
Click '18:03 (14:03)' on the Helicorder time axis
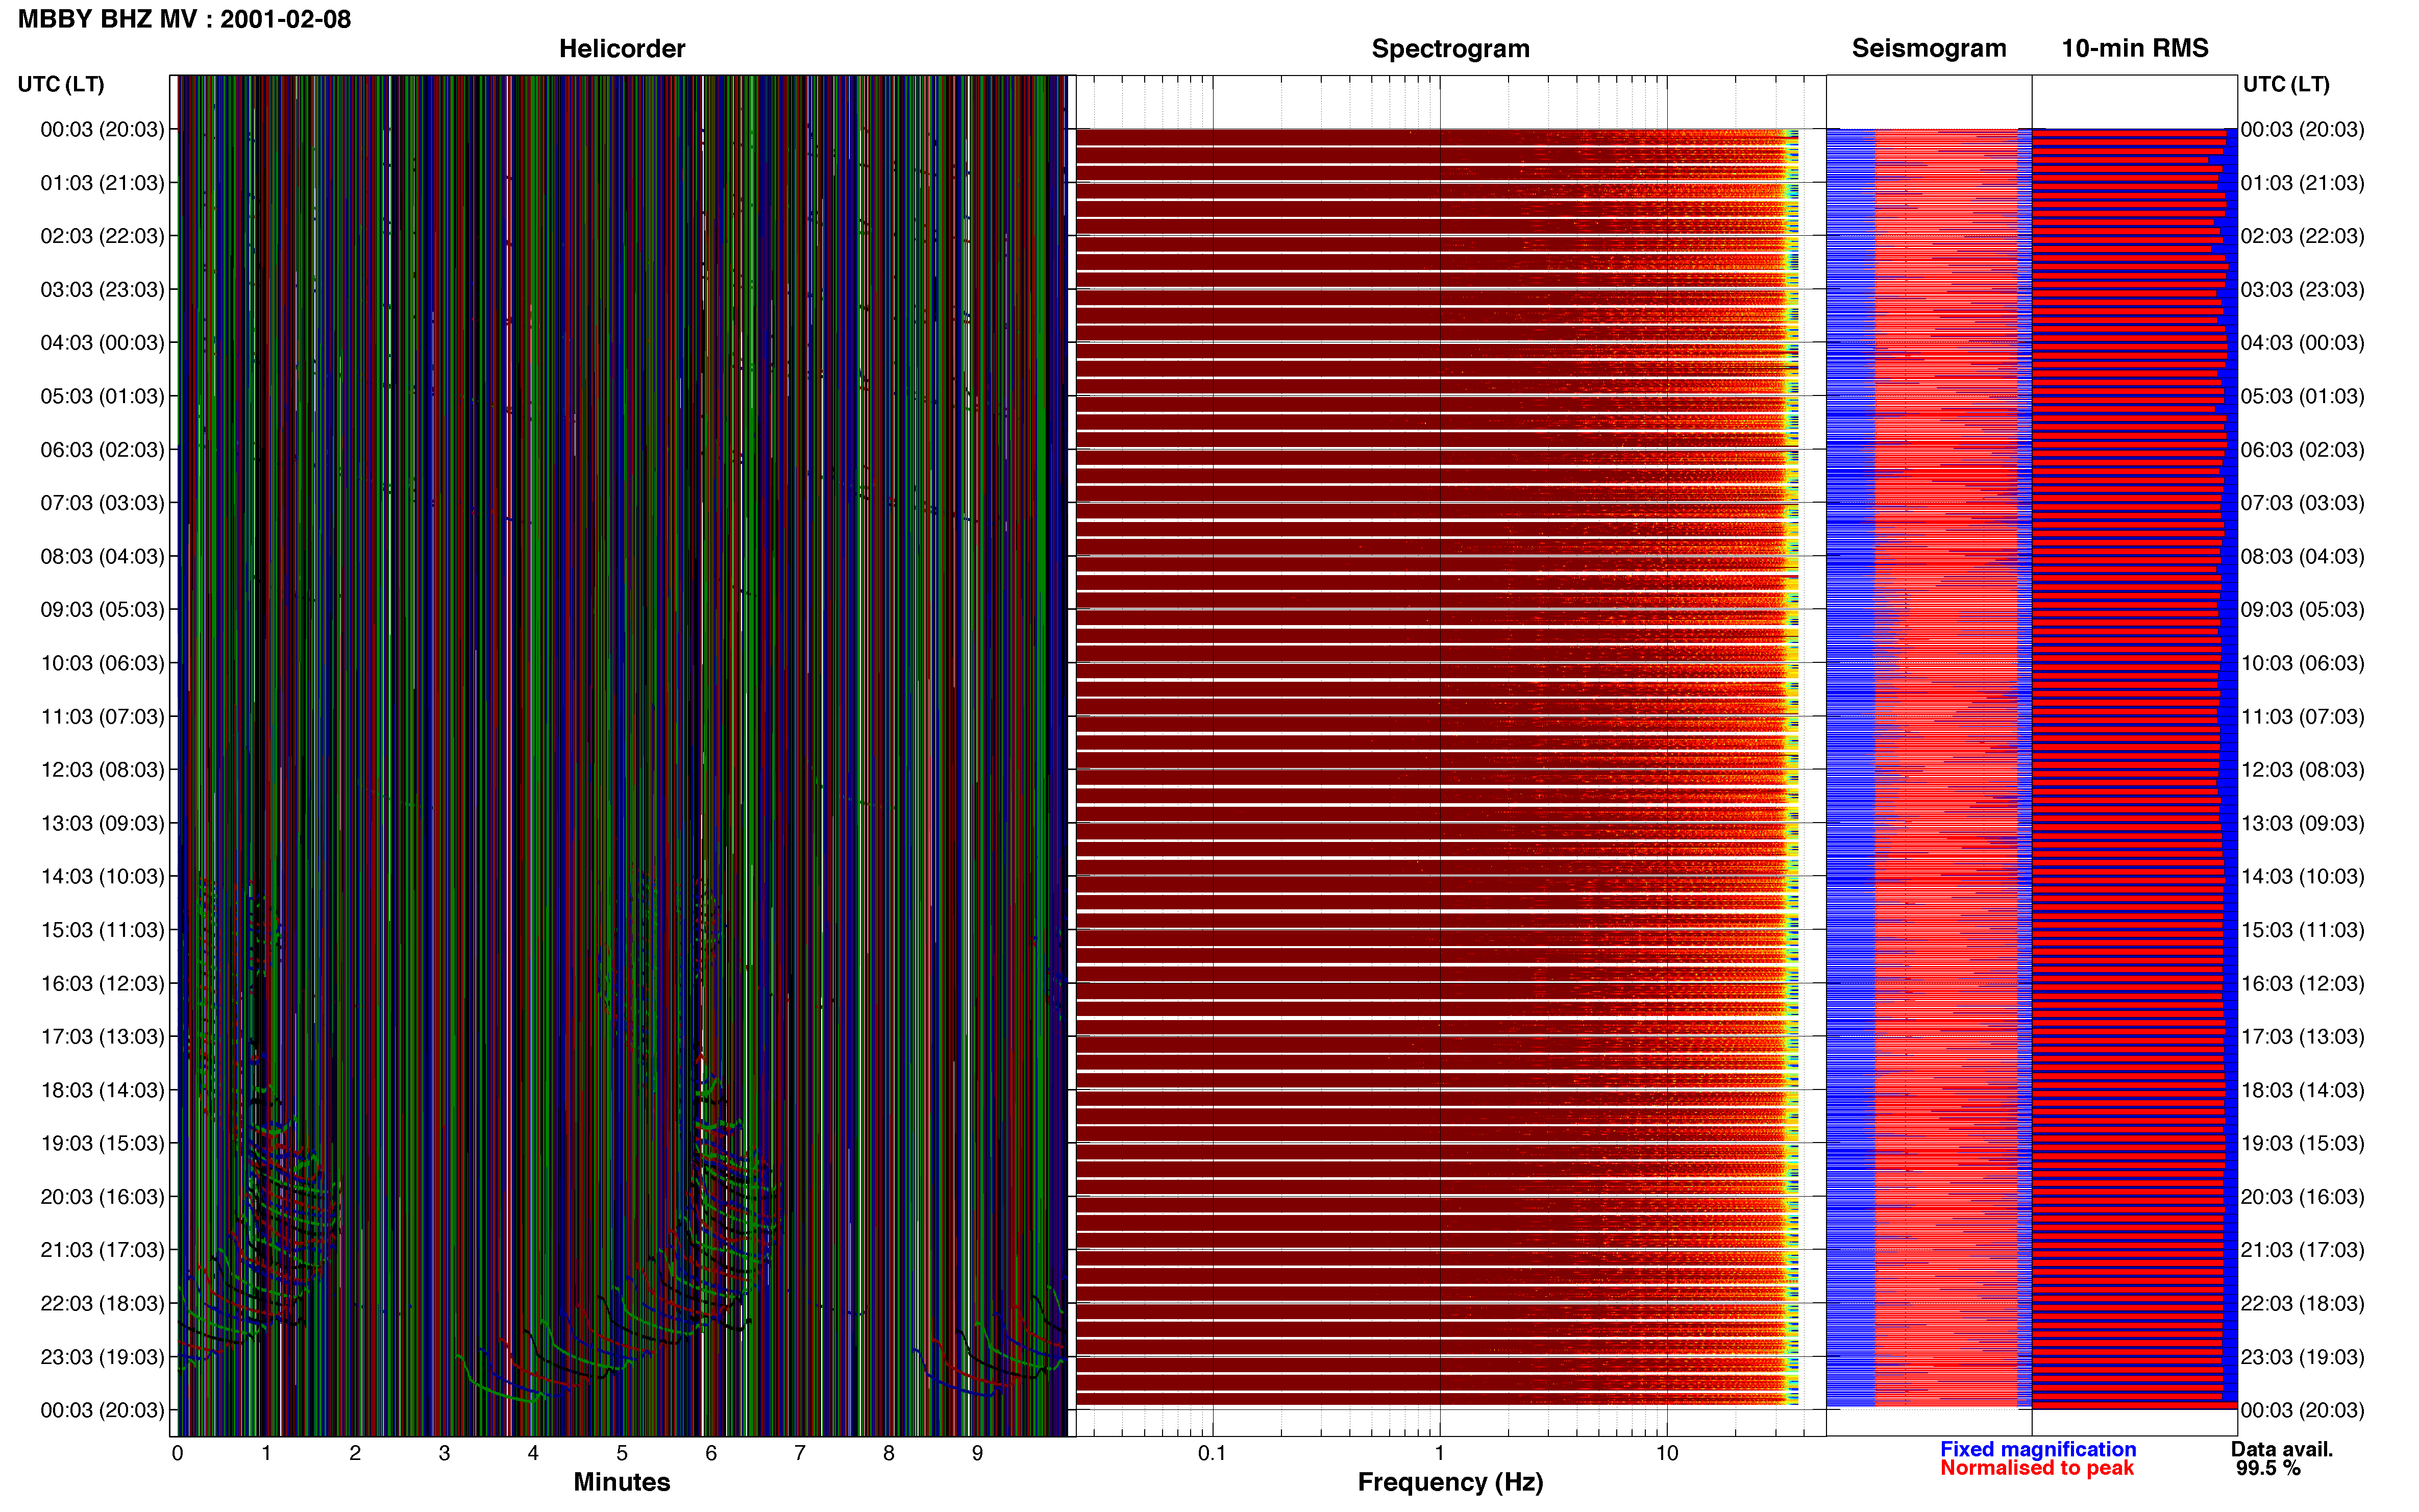(x=102, y=1090)
